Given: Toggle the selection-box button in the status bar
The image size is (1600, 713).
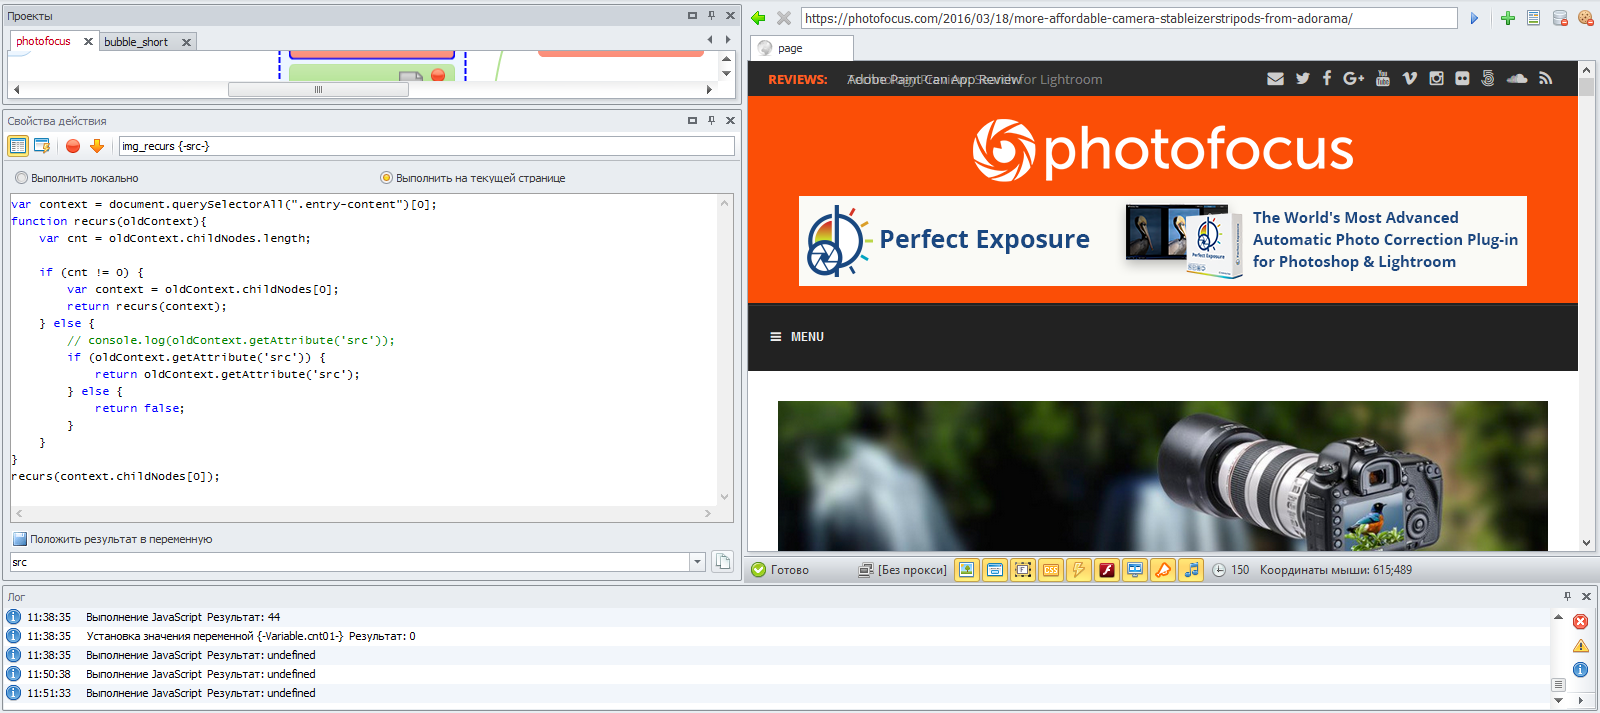Looking at the screenshot, I should click(1023, 570).
